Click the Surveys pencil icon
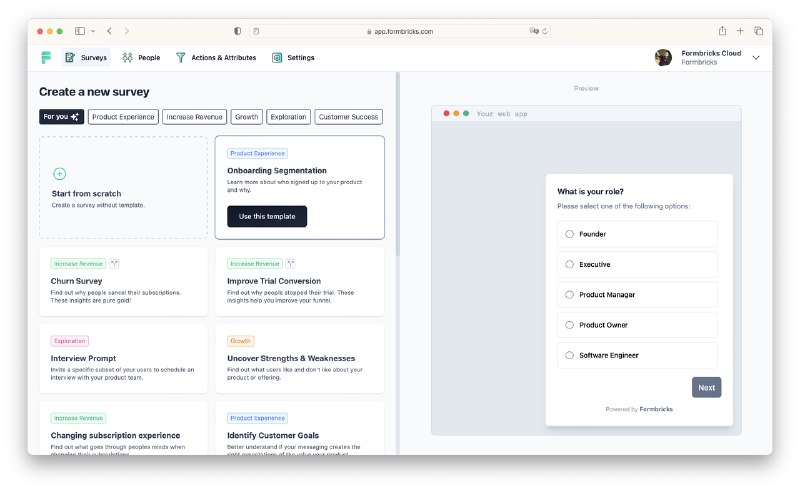 [70, 58]
